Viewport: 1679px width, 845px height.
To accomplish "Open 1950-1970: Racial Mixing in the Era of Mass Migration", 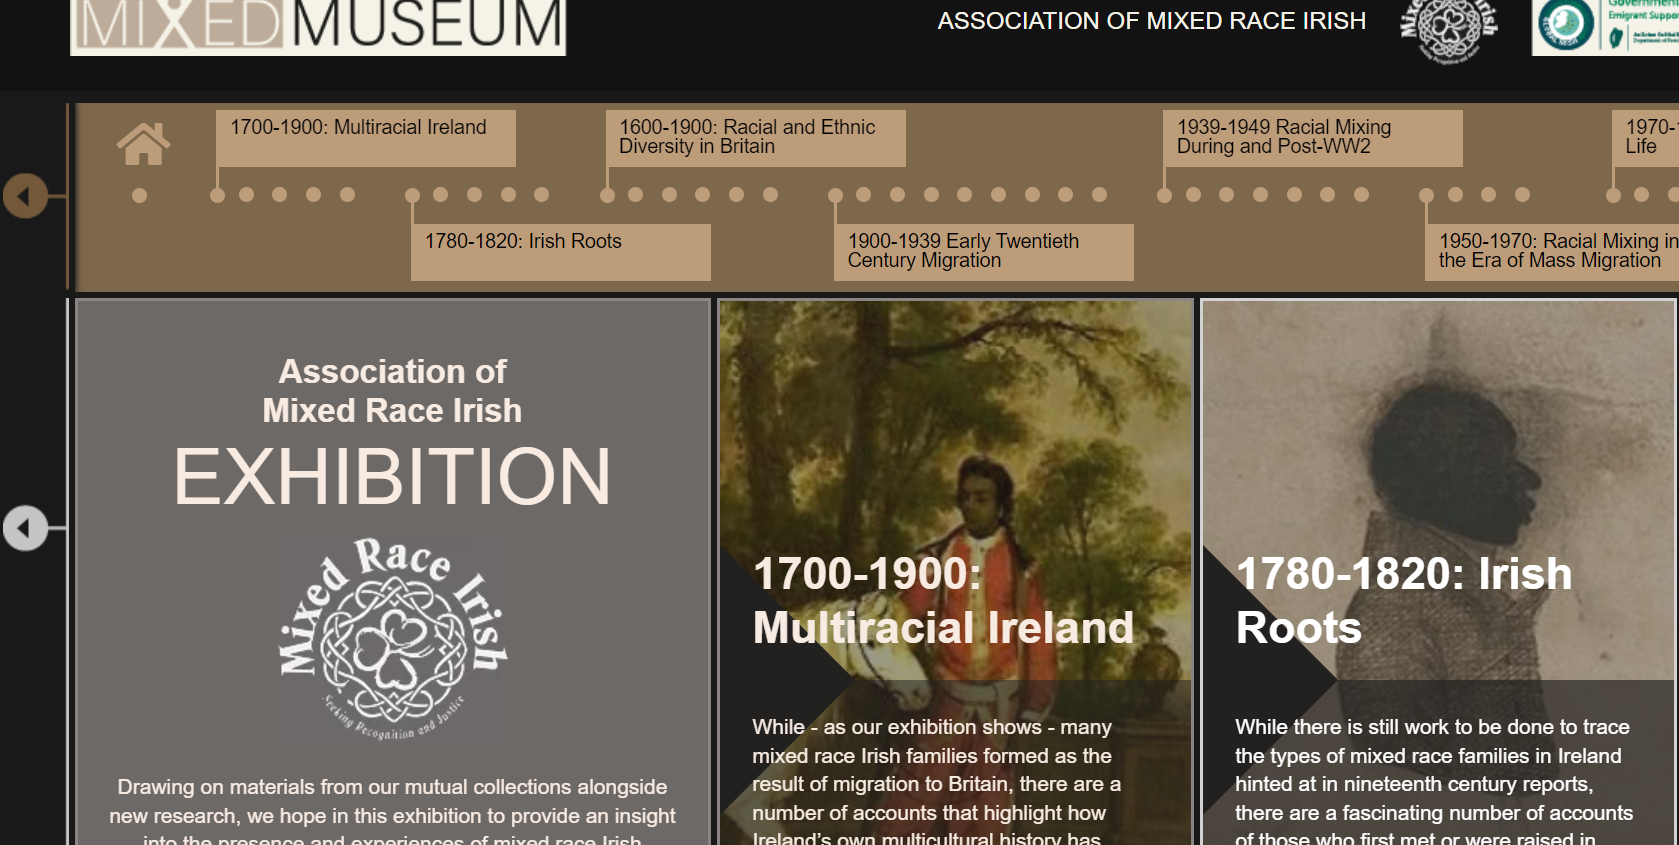I will 1551,251.
